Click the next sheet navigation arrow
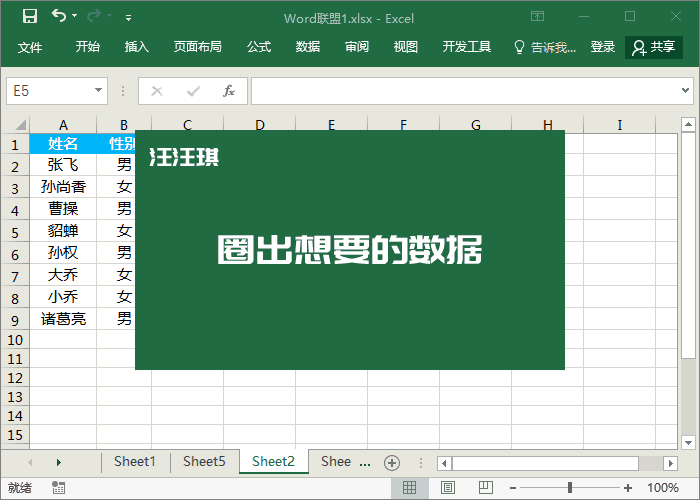Screen dimensions: 700x500 tap(58, 462)
